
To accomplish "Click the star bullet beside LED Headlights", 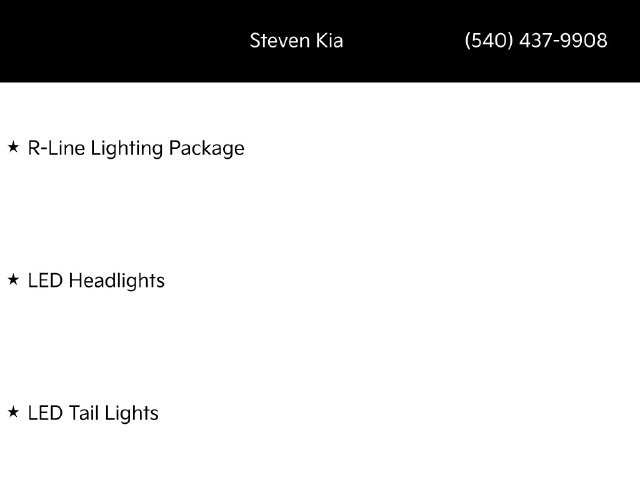I will click(13, 280).
